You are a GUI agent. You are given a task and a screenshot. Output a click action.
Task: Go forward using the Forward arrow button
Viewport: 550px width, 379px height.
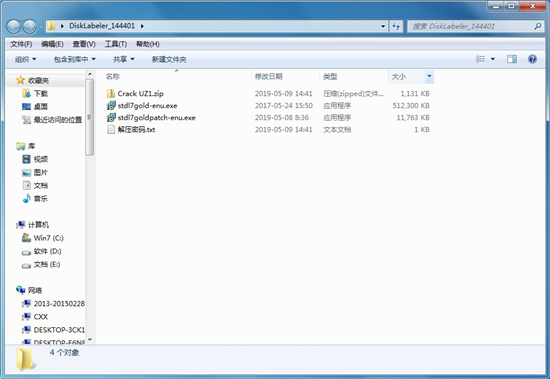(29, 26)
